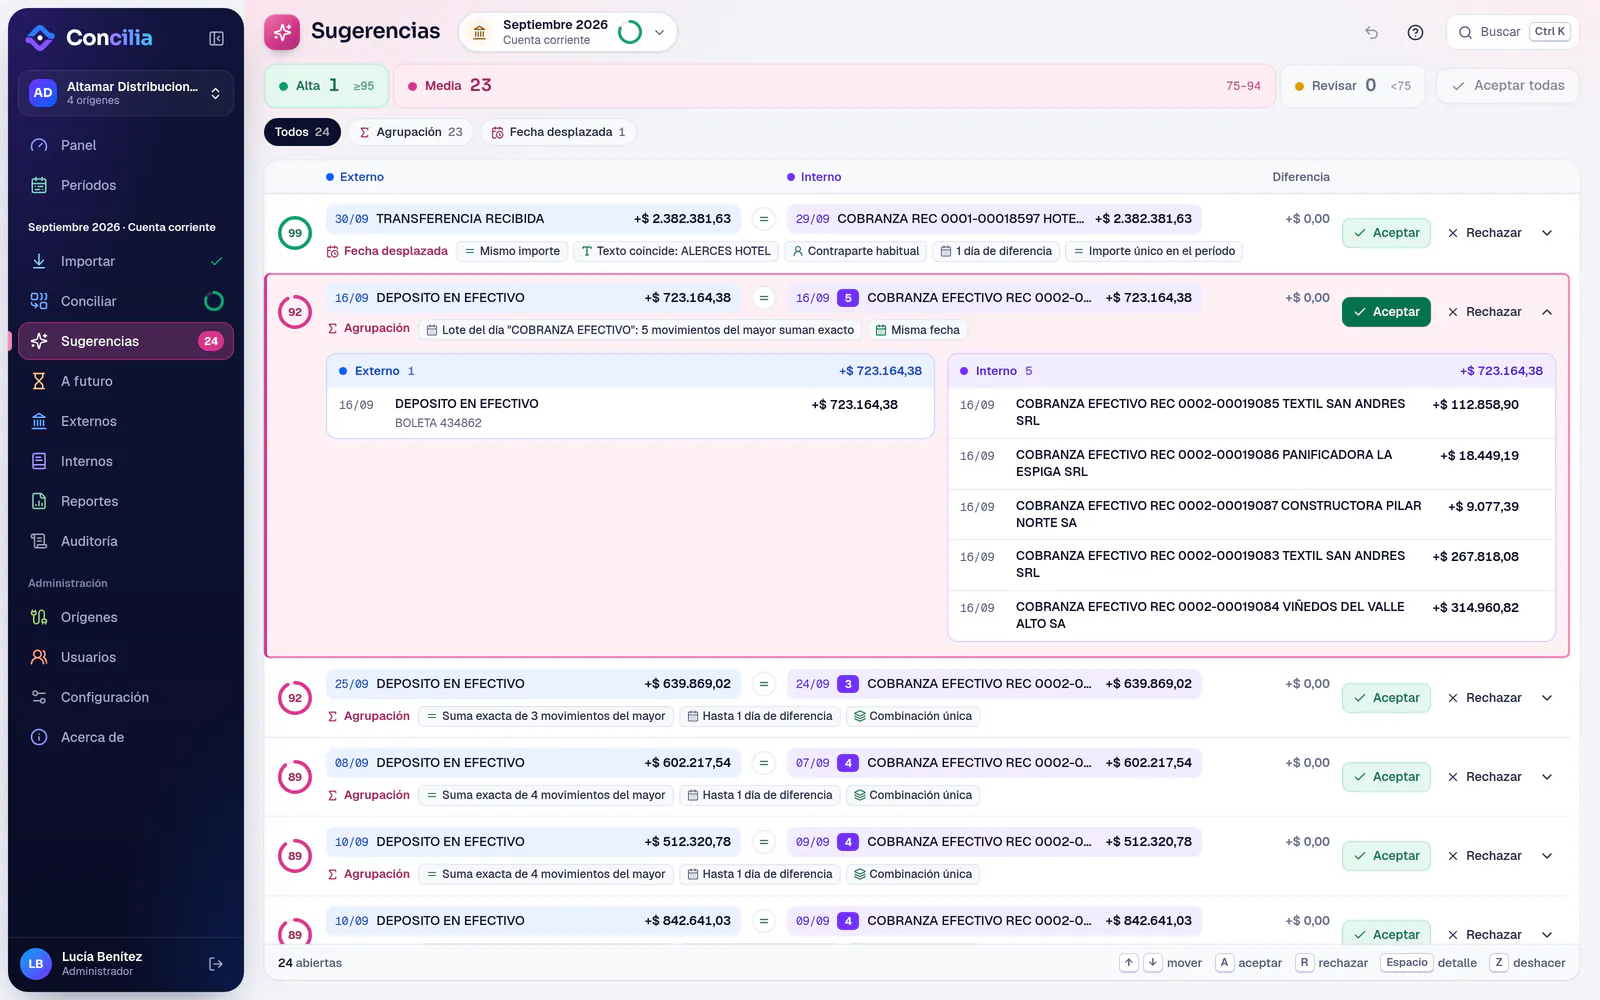Image resolution: width=1600 pixels, height=1000 pixels.
Task: Open Reportes document icon
Action: [x=39, y=501]
